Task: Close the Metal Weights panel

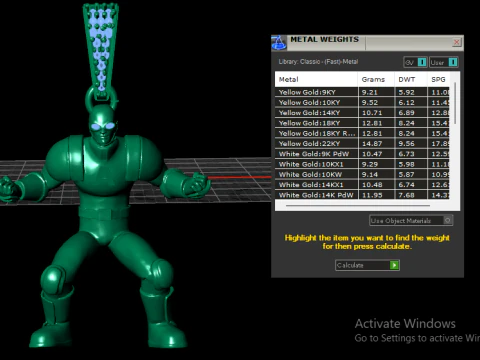Action: coord(456,42)
